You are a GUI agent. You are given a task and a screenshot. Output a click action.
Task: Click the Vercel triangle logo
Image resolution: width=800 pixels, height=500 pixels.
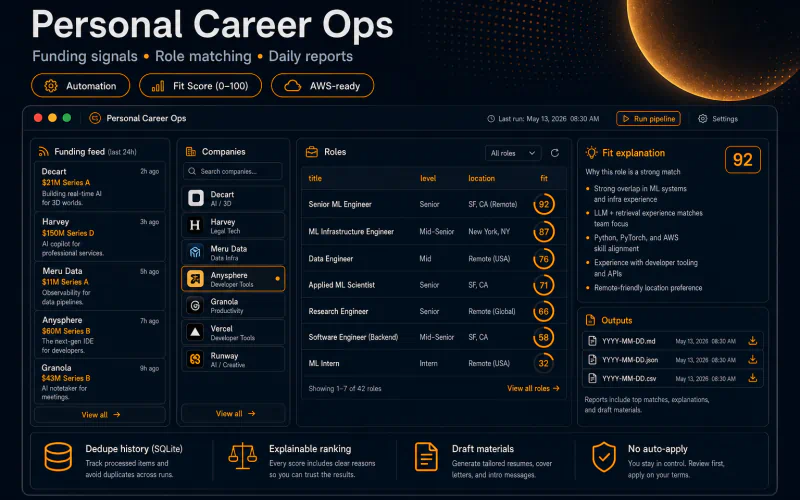coord(195,332)
